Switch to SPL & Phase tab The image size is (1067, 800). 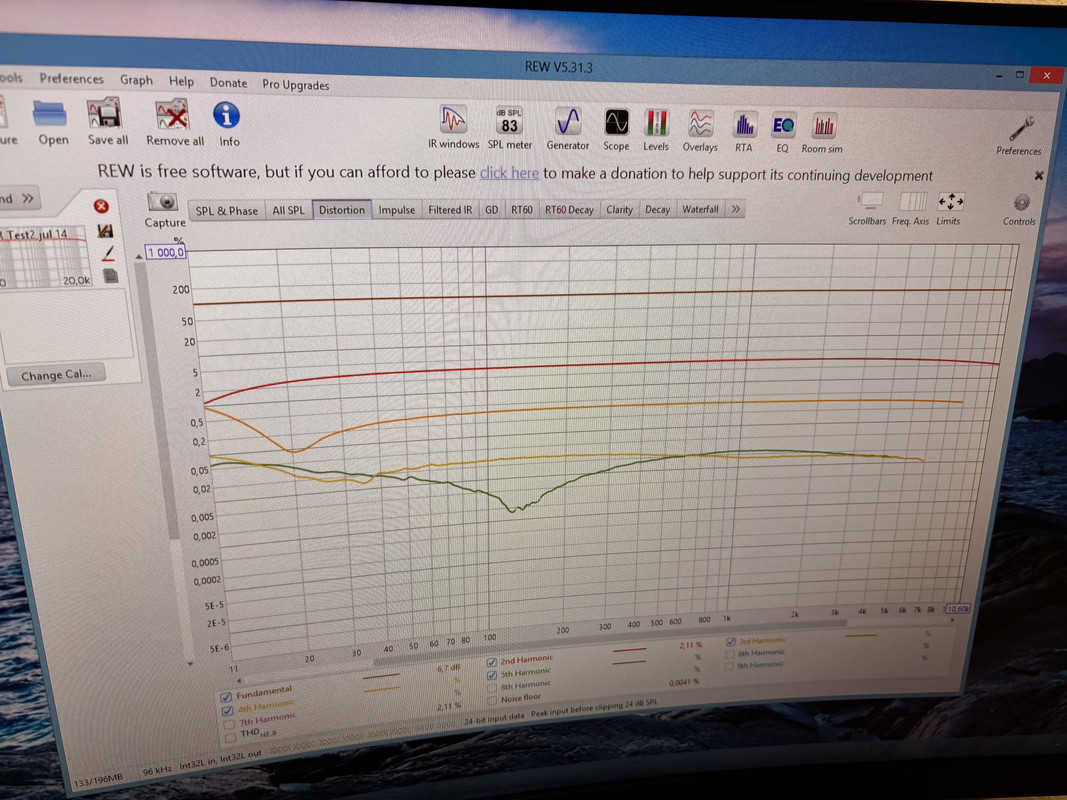point(227,211)
